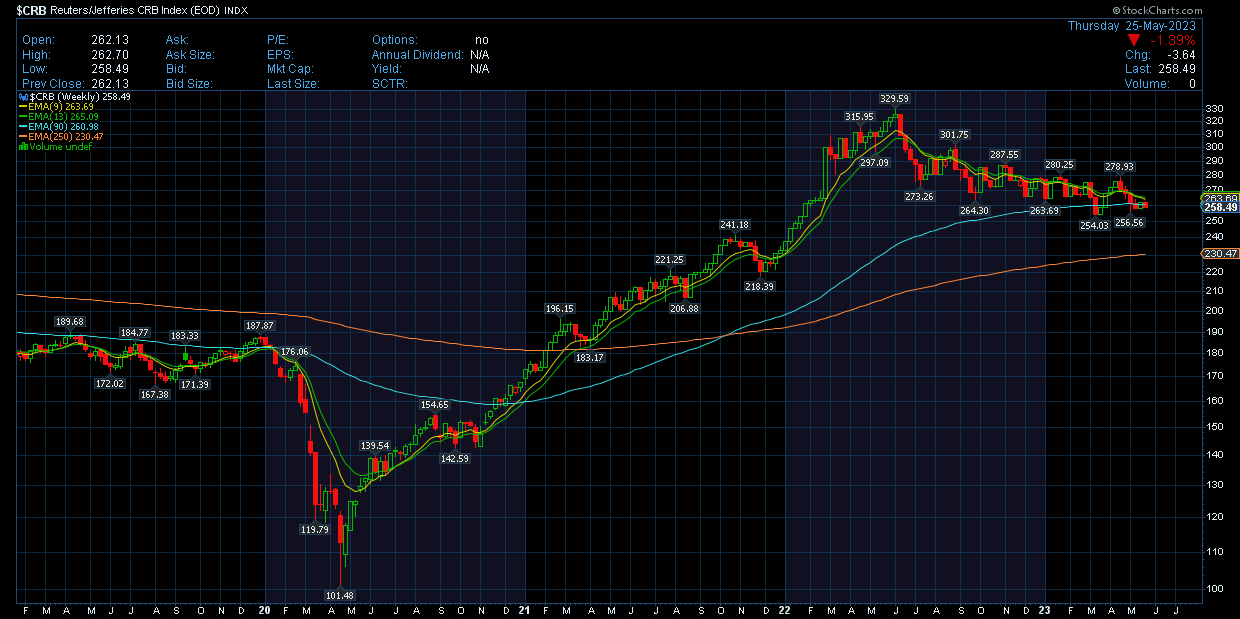Click the 'Volume:' label in top-right box
The image size is (1240, 619).
point(1146,83)
